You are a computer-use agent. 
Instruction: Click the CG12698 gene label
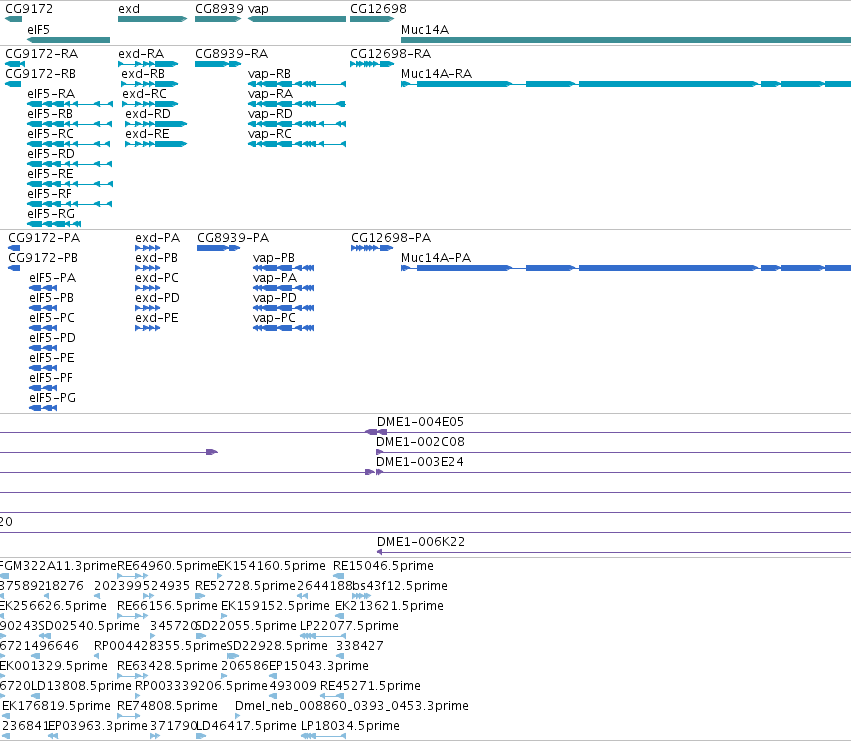(378, 9)
